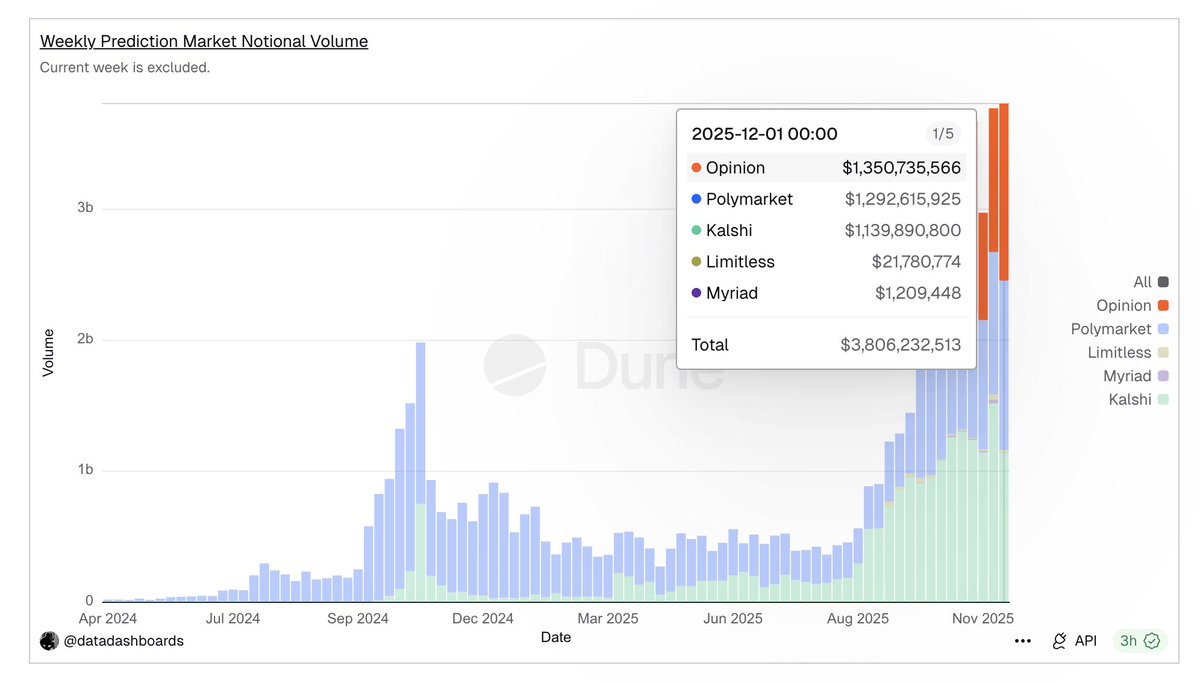
Task: Click the verified check icon beside 3h
Action: (1152, 641)
